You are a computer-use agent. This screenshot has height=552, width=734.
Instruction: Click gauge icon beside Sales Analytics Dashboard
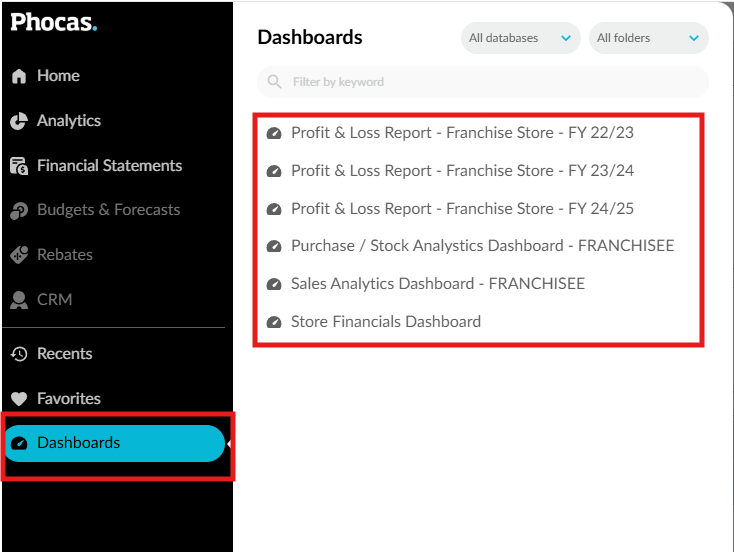[x=274, y=284]
